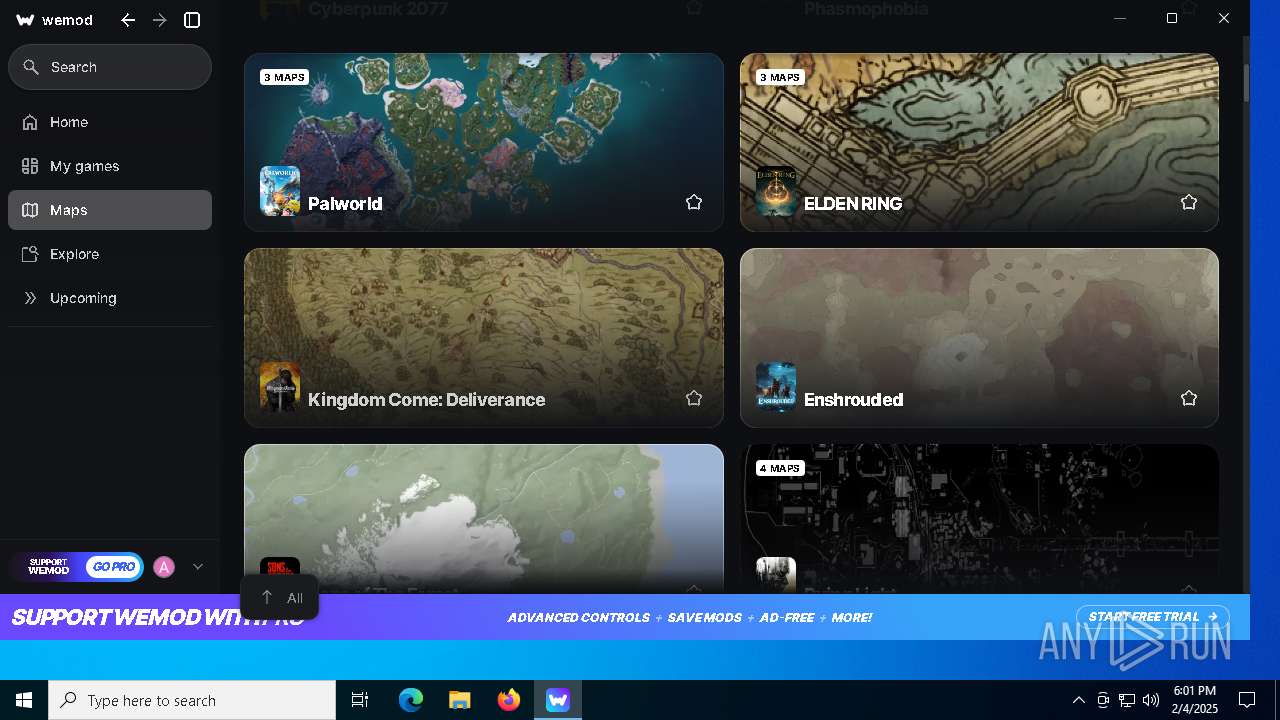This screenshot has height=720, width=1280.
Task: Favorite Palworld with its star icon
Action: 694,202
